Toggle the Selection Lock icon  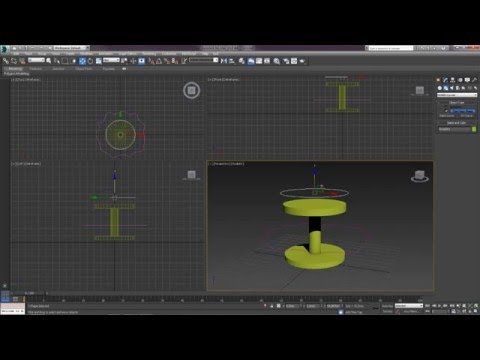(272, 306)
